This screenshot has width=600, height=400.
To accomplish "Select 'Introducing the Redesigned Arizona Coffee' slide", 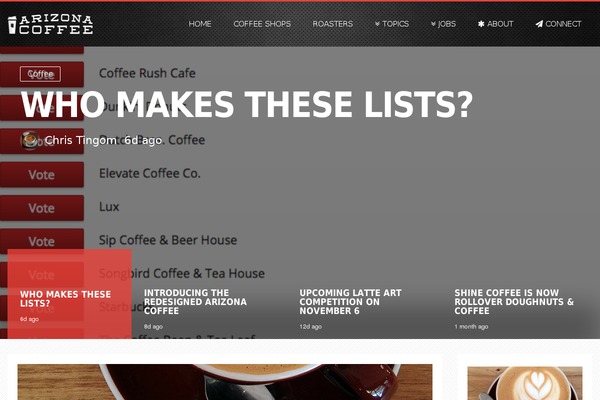I will click(195, 302).
